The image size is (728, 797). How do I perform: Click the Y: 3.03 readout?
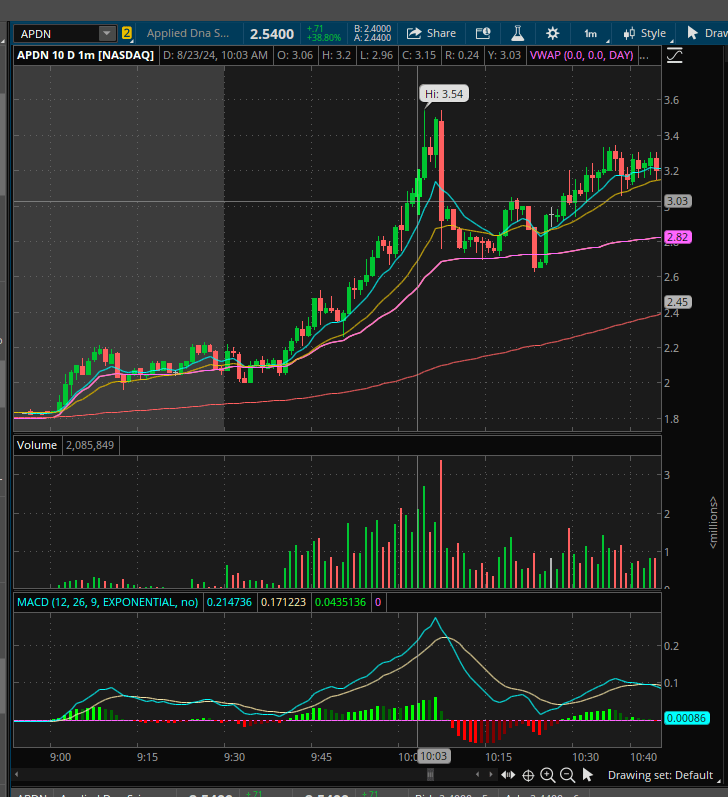point(504,55)
